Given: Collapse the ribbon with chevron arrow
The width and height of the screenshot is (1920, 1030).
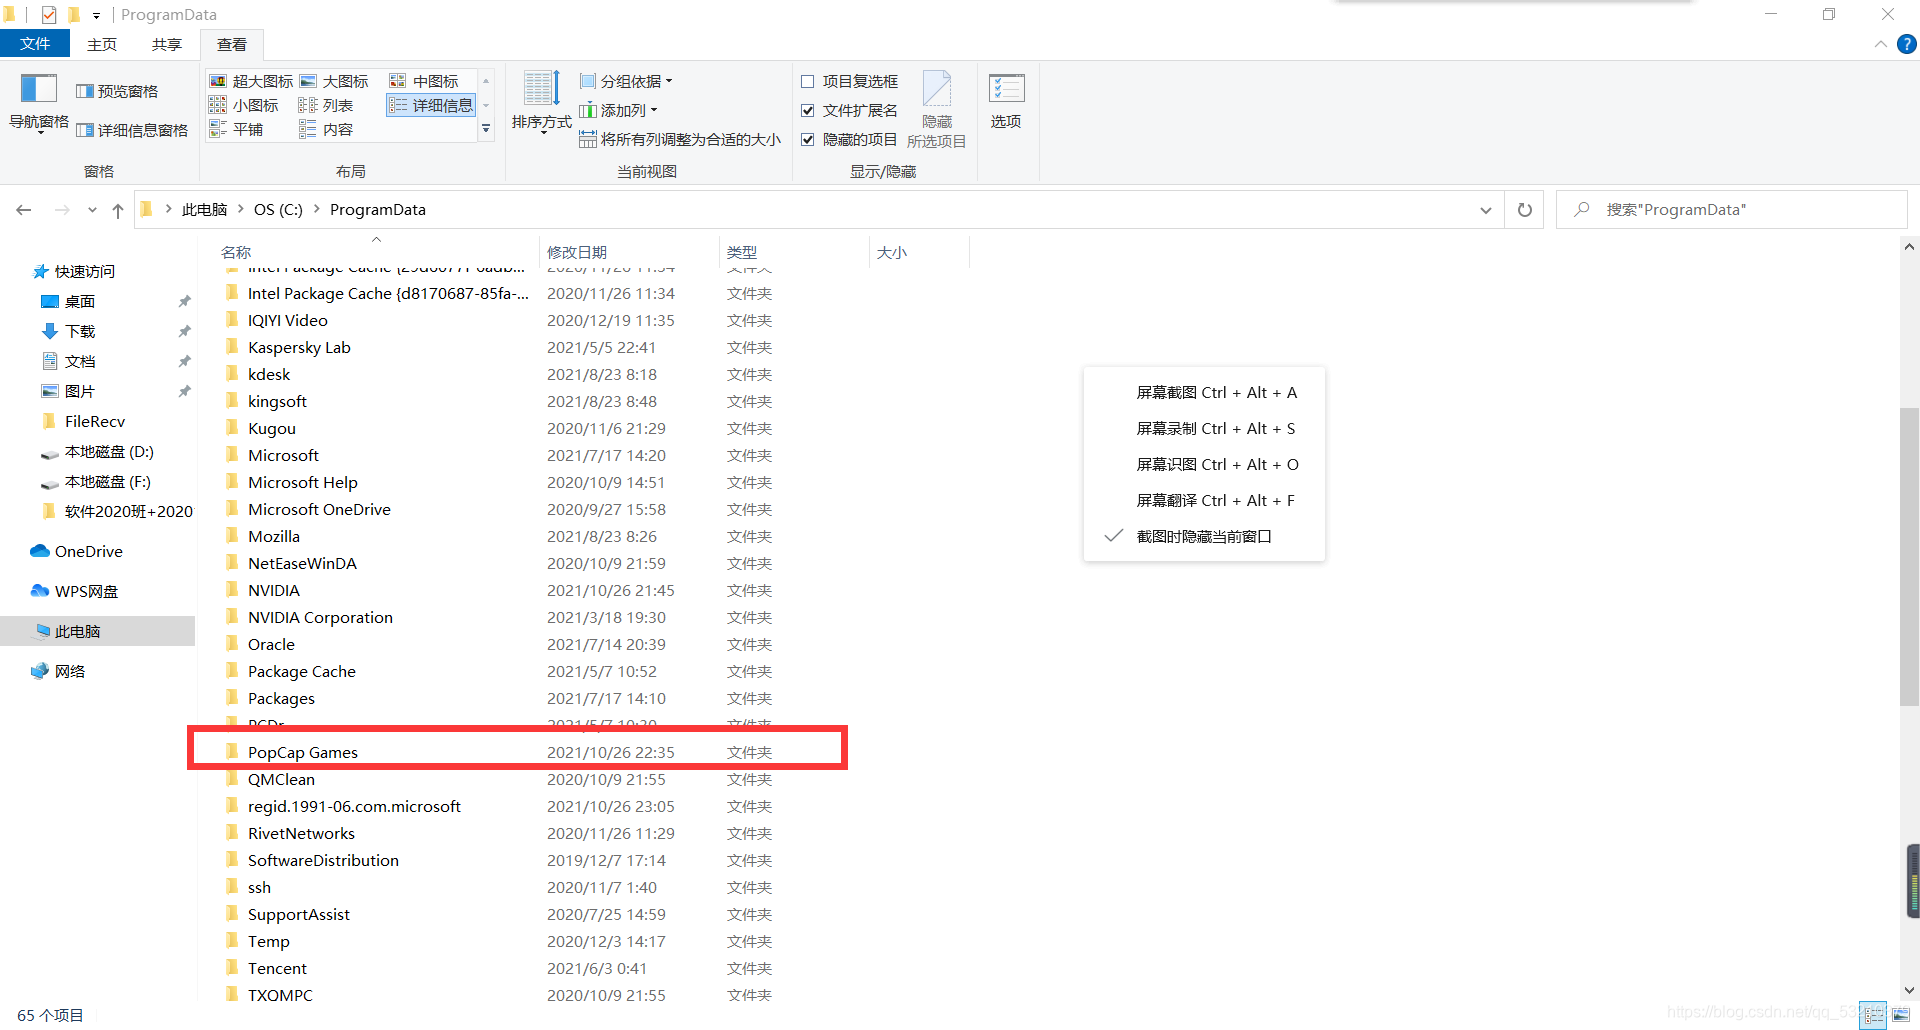Looking at the screenshot, I should coord(1880,44).
